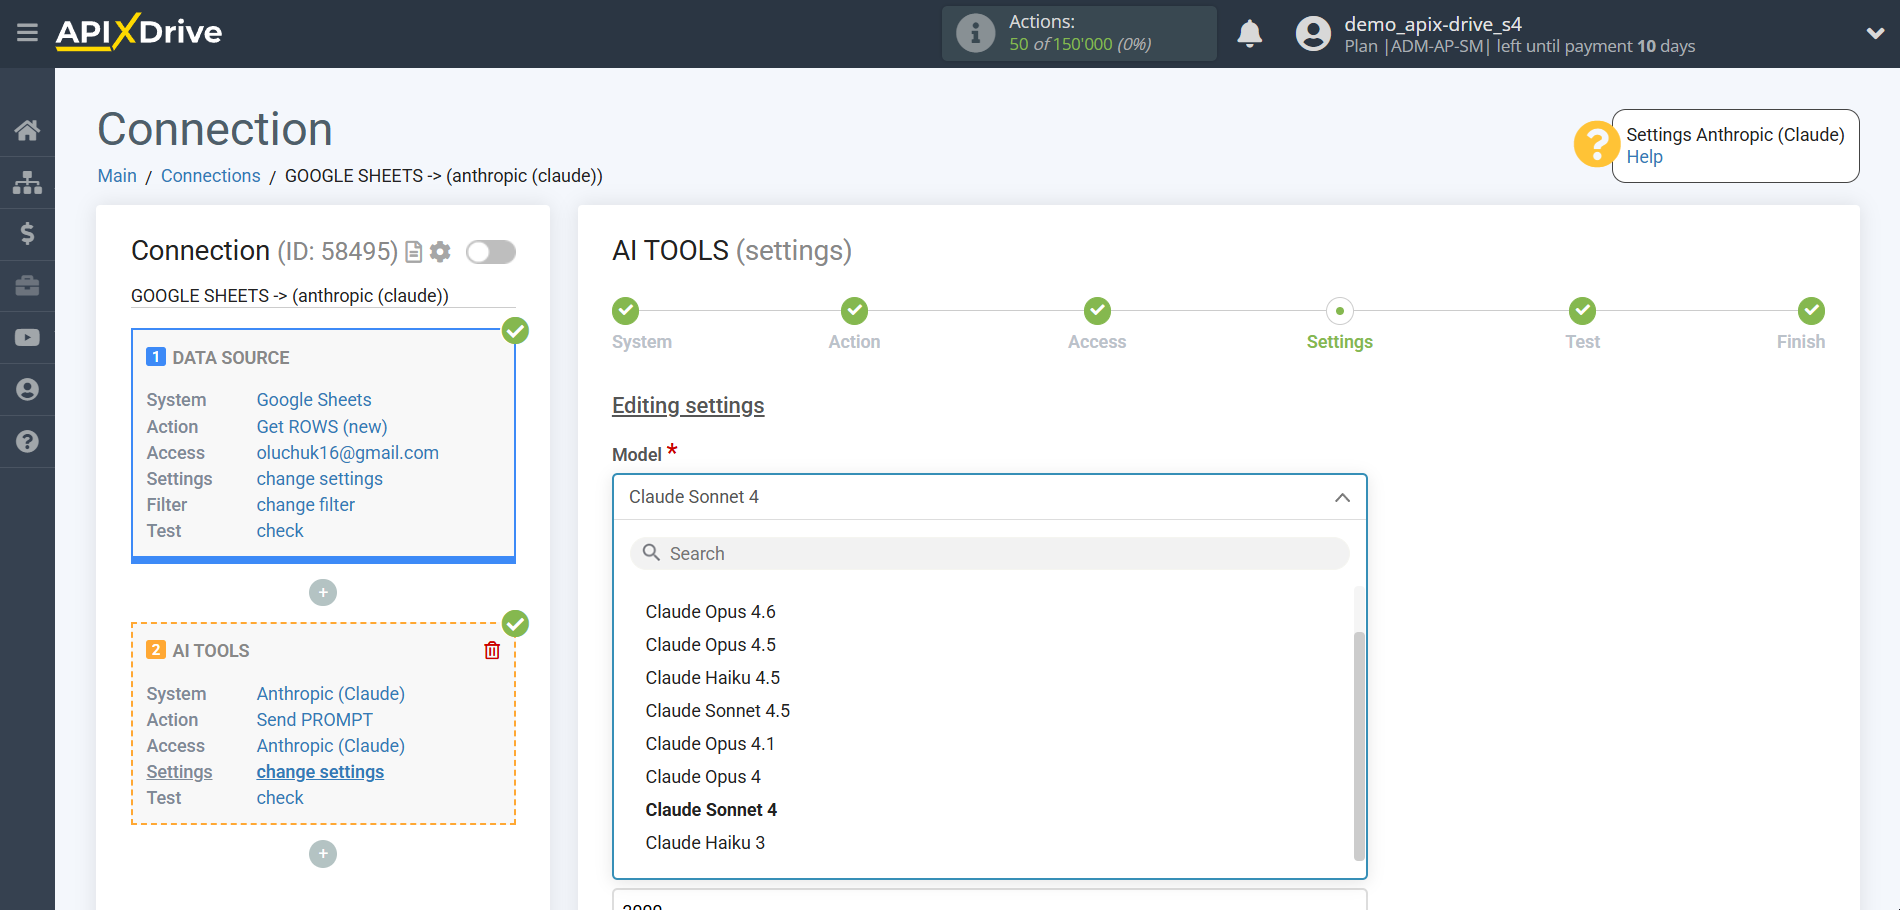
Task: Go to the Action step
Action: point(854,311)
